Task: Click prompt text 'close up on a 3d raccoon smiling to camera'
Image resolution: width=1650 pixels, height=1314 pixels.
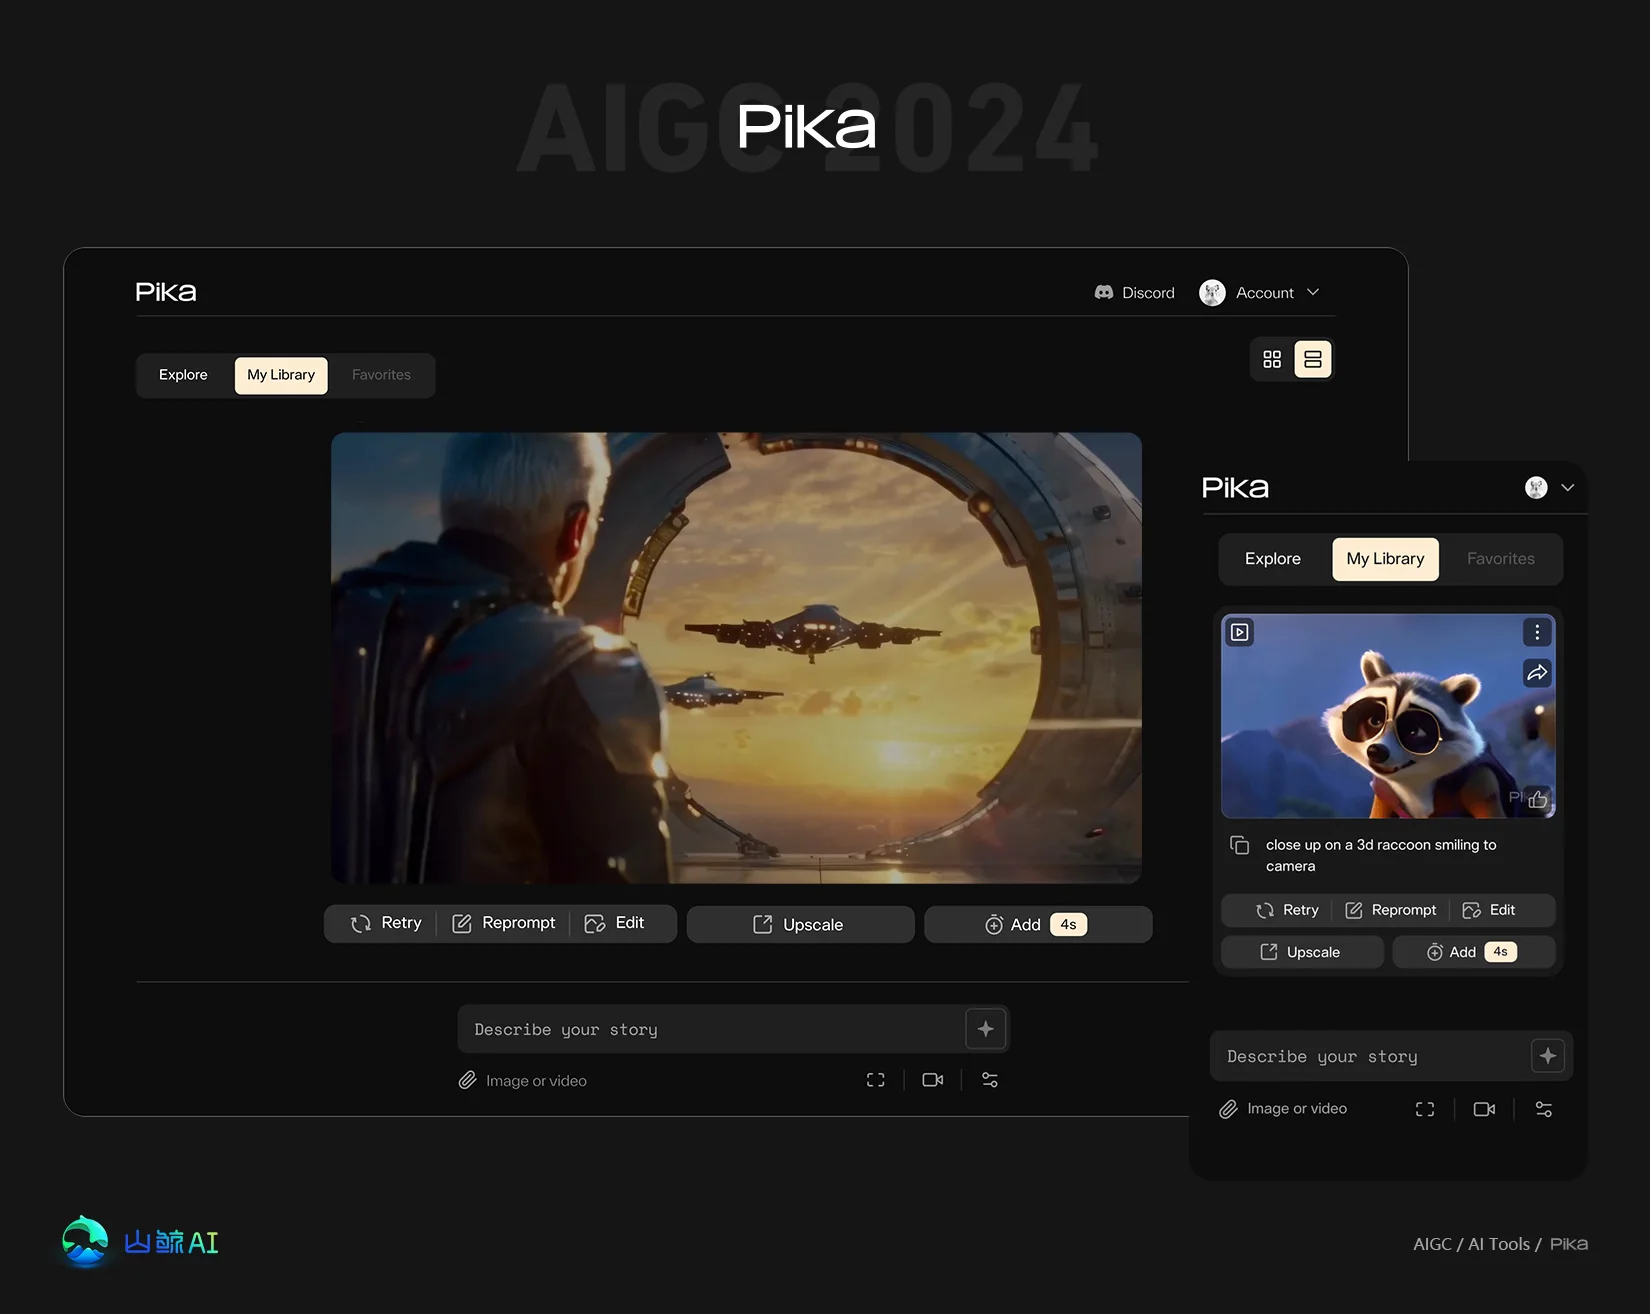Action: 1381,855
